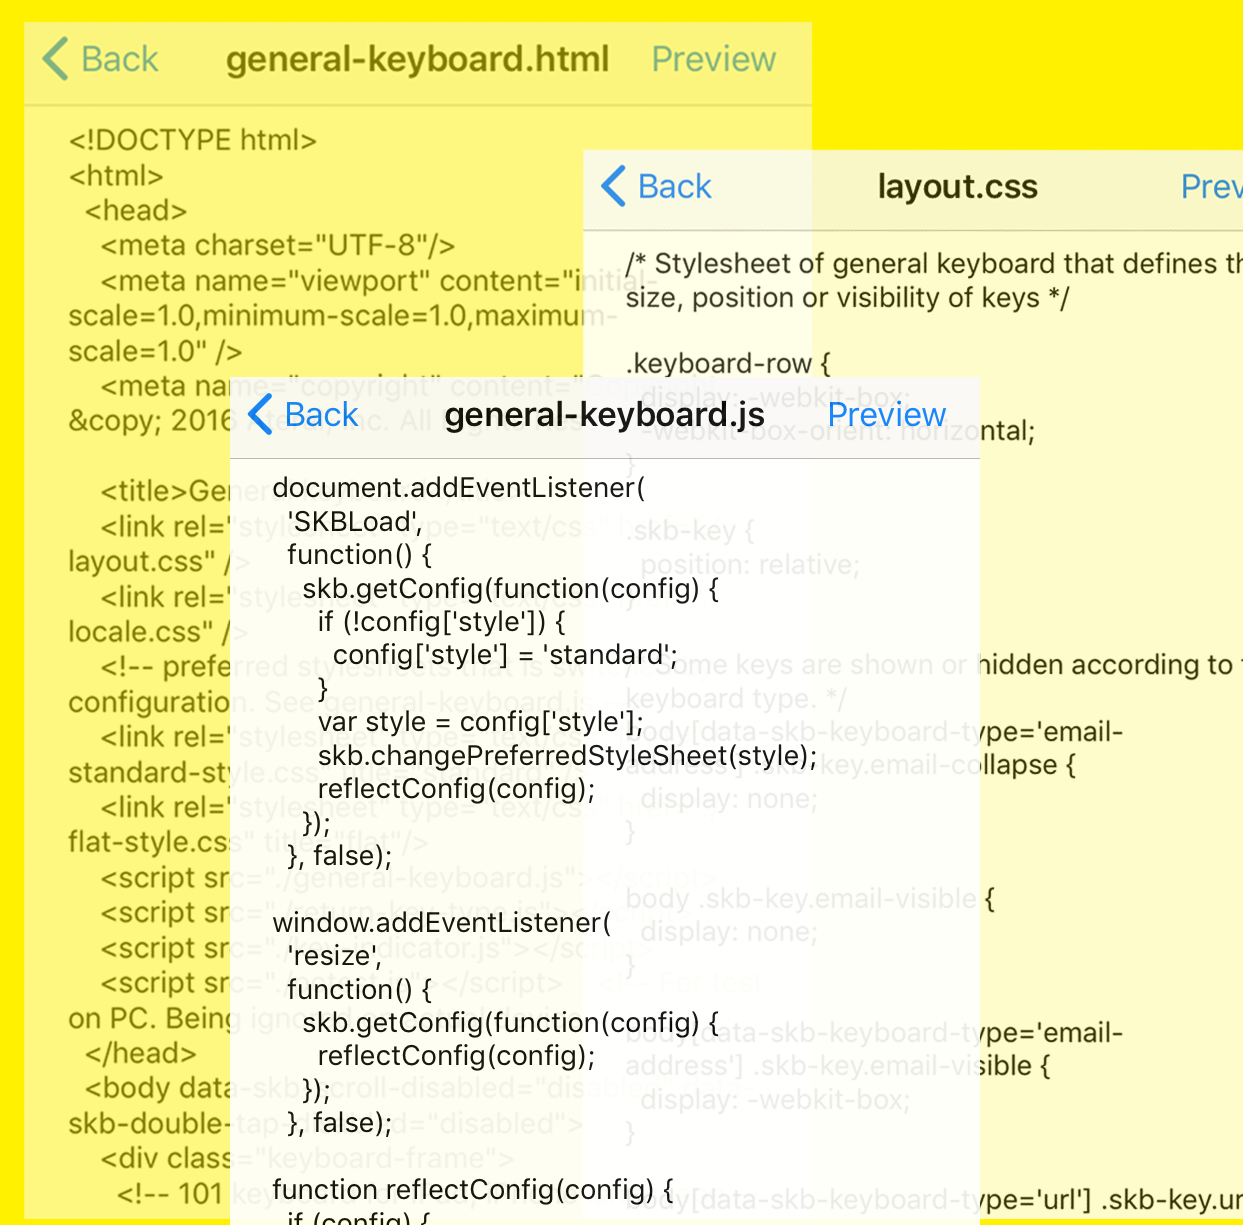This screenshot has height=1225, width=1243.
Task: Select the '.keyboard-row {' selector line
Action: coord(728,364)
